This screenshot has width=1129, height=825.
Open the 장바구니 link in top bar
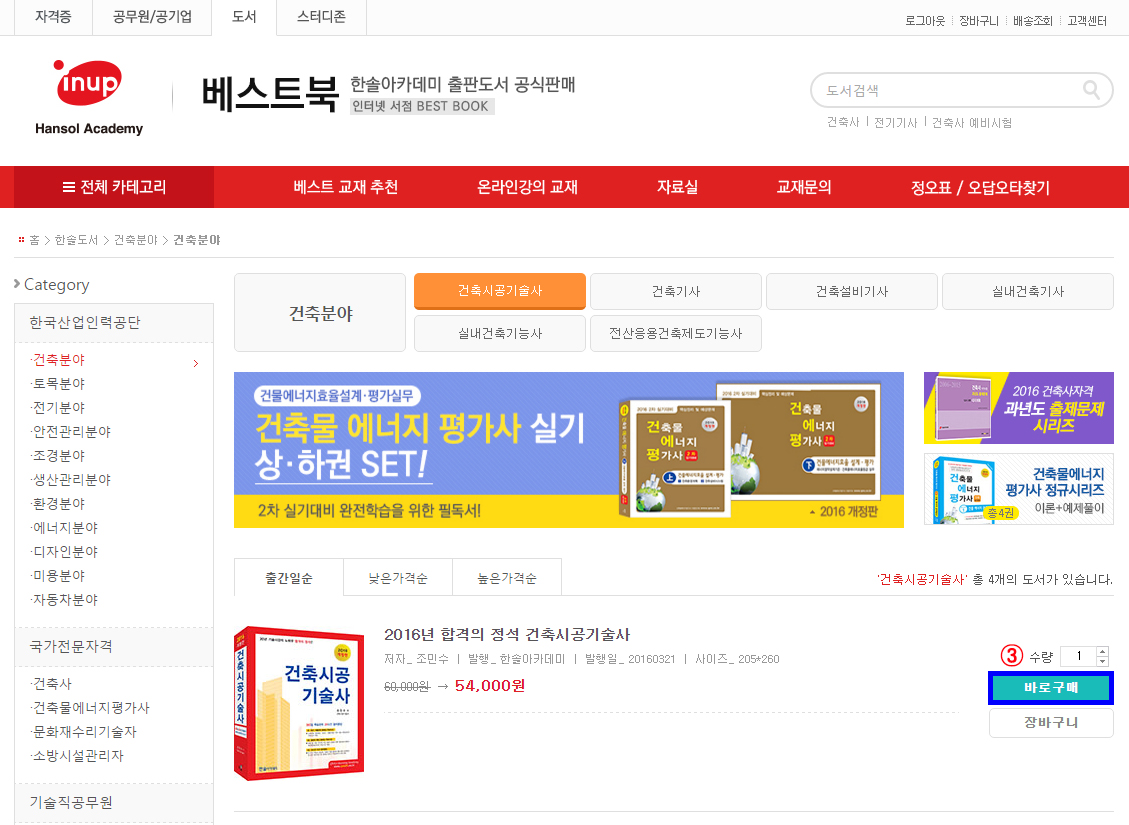tap(979, 21)
